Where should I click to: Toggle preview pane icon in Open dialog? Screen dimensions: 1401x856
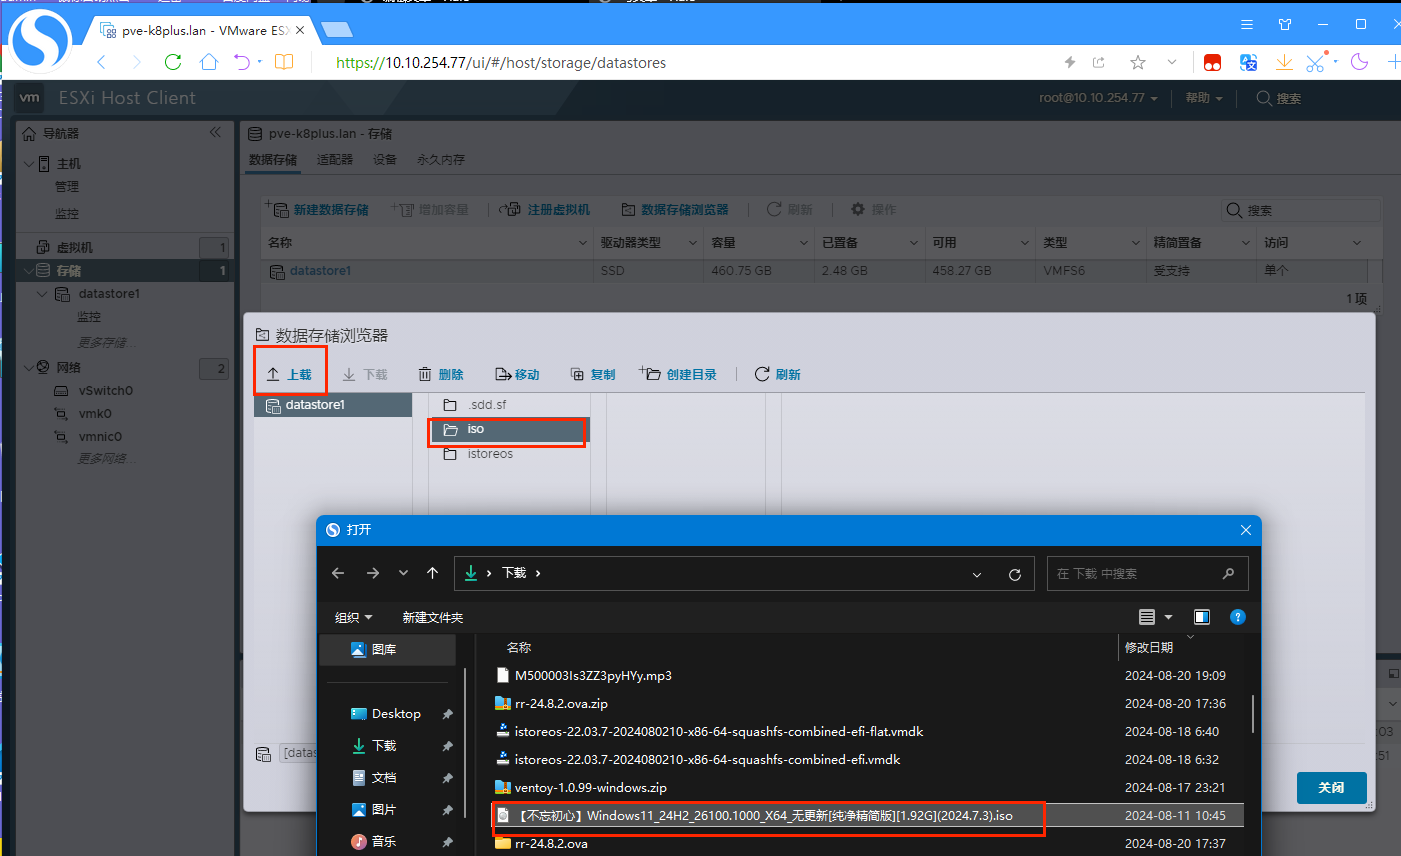(x=1202, y=617)
